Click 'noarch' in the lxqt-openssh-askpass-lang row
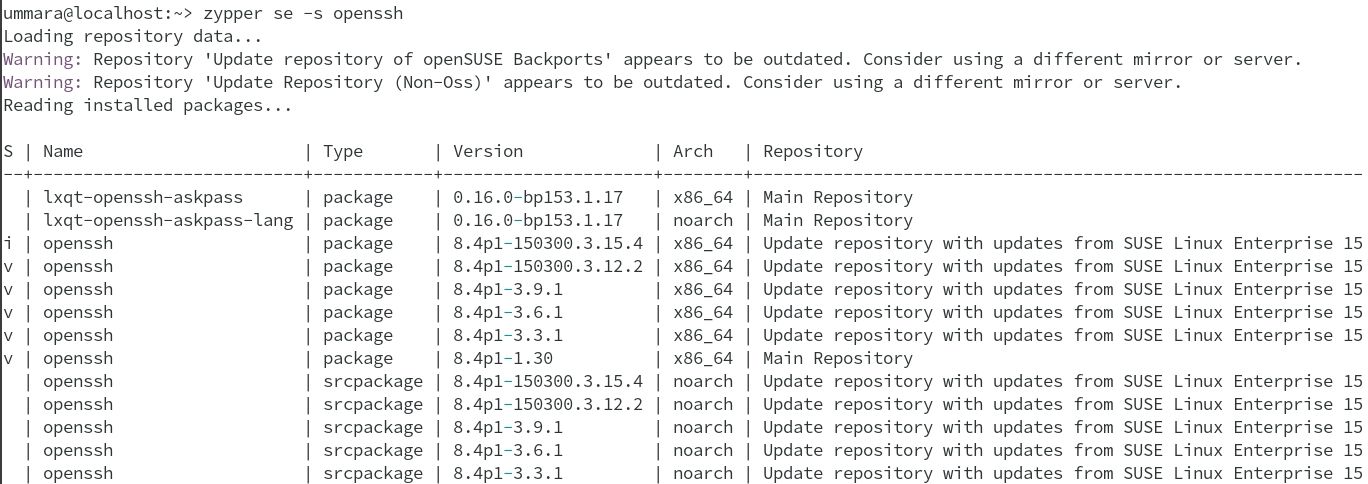Viewport: 1368px width, 484px height. tap(703, 221)
